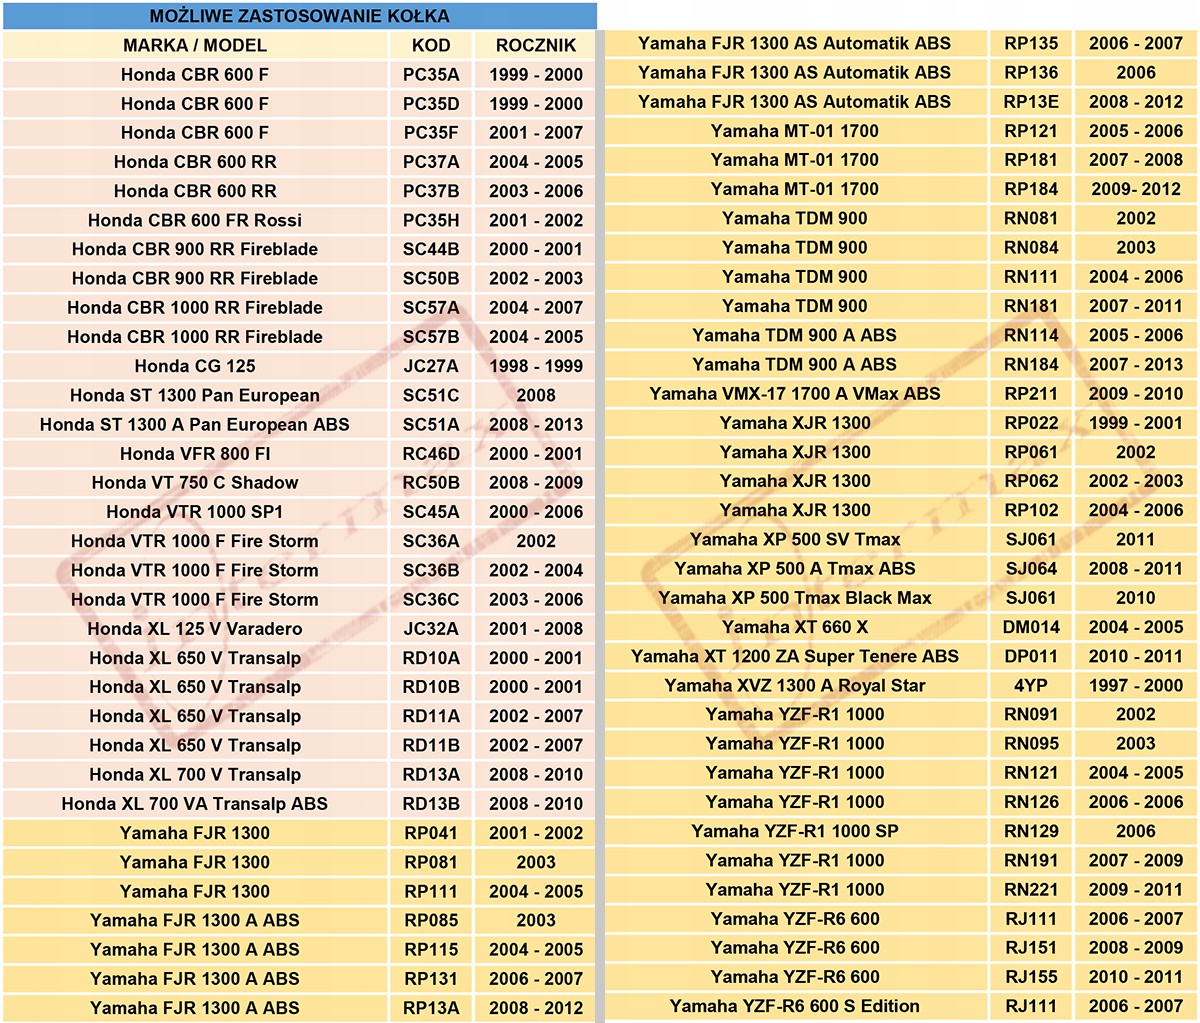The width and height of the screenshot is (1200, 1023).
Task: Click code cell RD11B
Action: (x=431, y=745)
